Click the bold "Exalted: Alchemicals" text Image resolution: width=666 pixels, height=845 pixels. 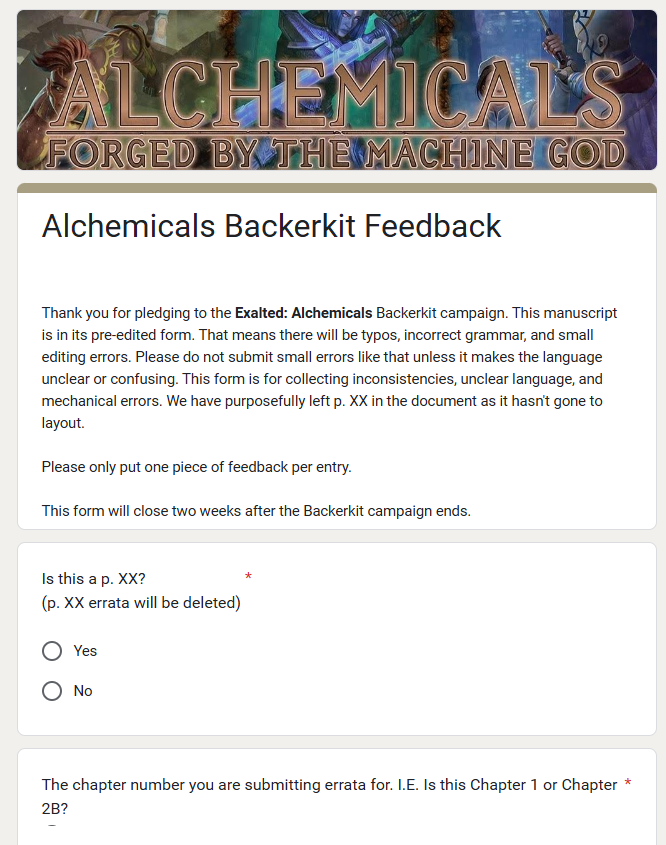(303, 313)
